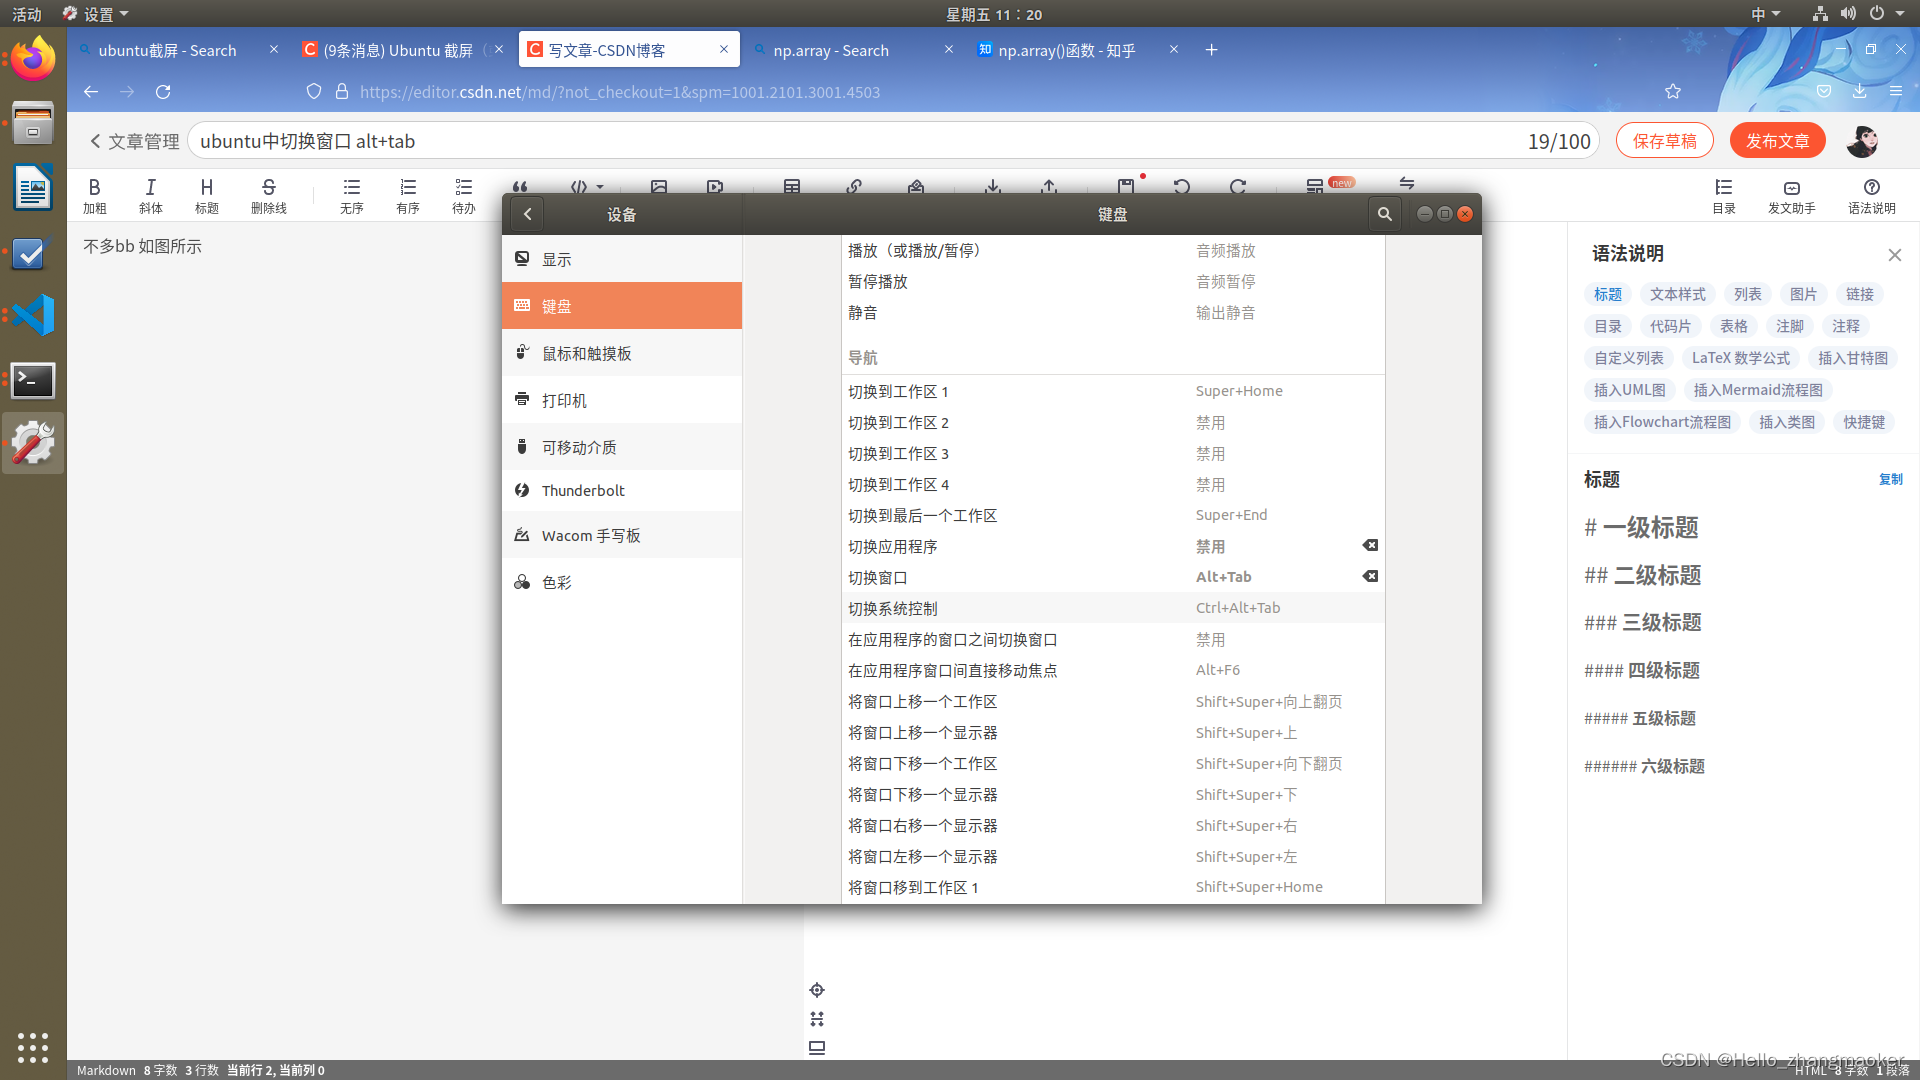Reload the current Firefox page

163,92
